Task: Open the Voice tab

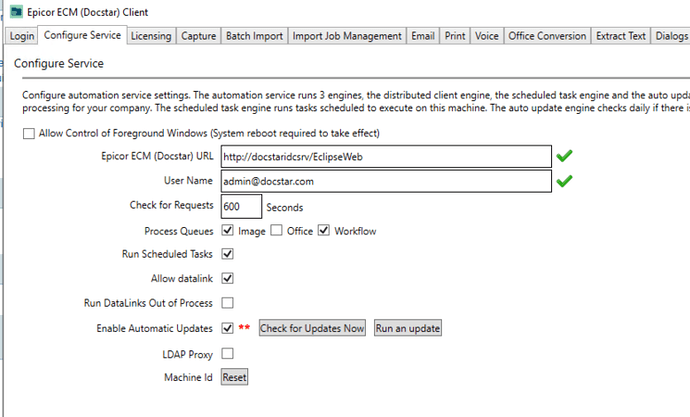Action: pyautogui.click(x=487, y=36)
